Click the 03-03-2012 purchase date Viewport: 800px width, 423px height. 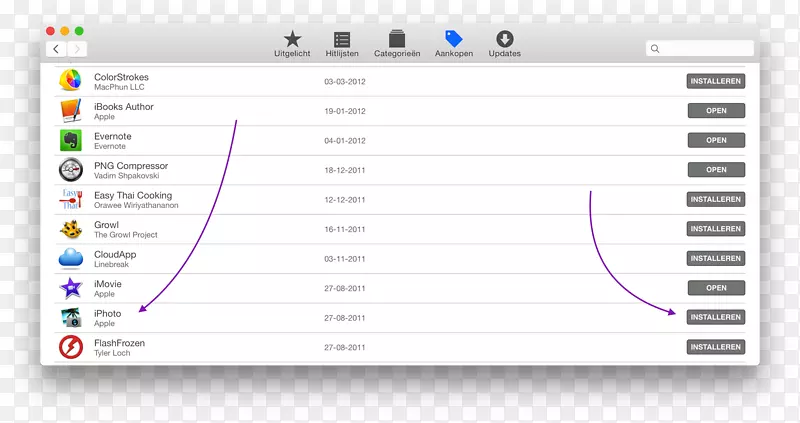[x=345, y=82]
